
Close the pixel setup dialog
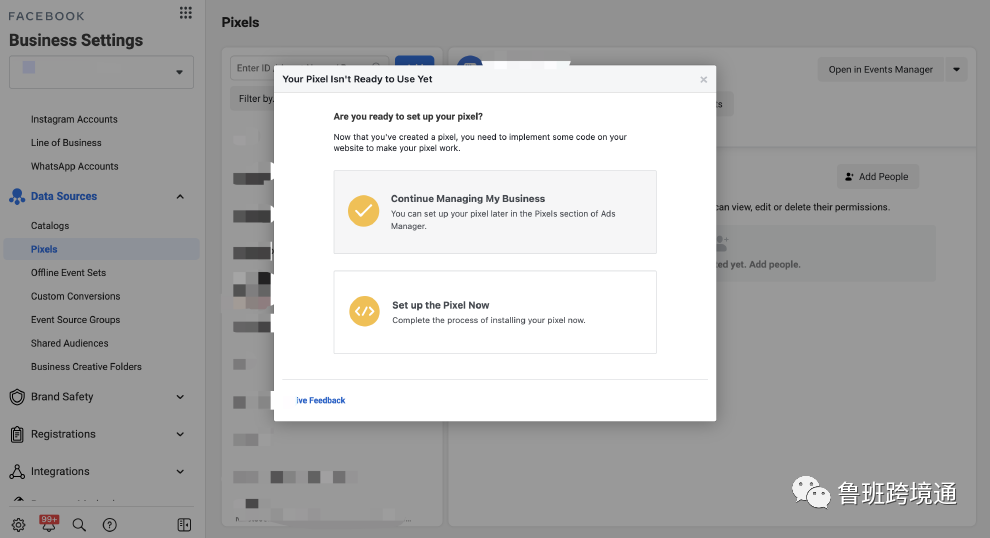pos(703,80)
